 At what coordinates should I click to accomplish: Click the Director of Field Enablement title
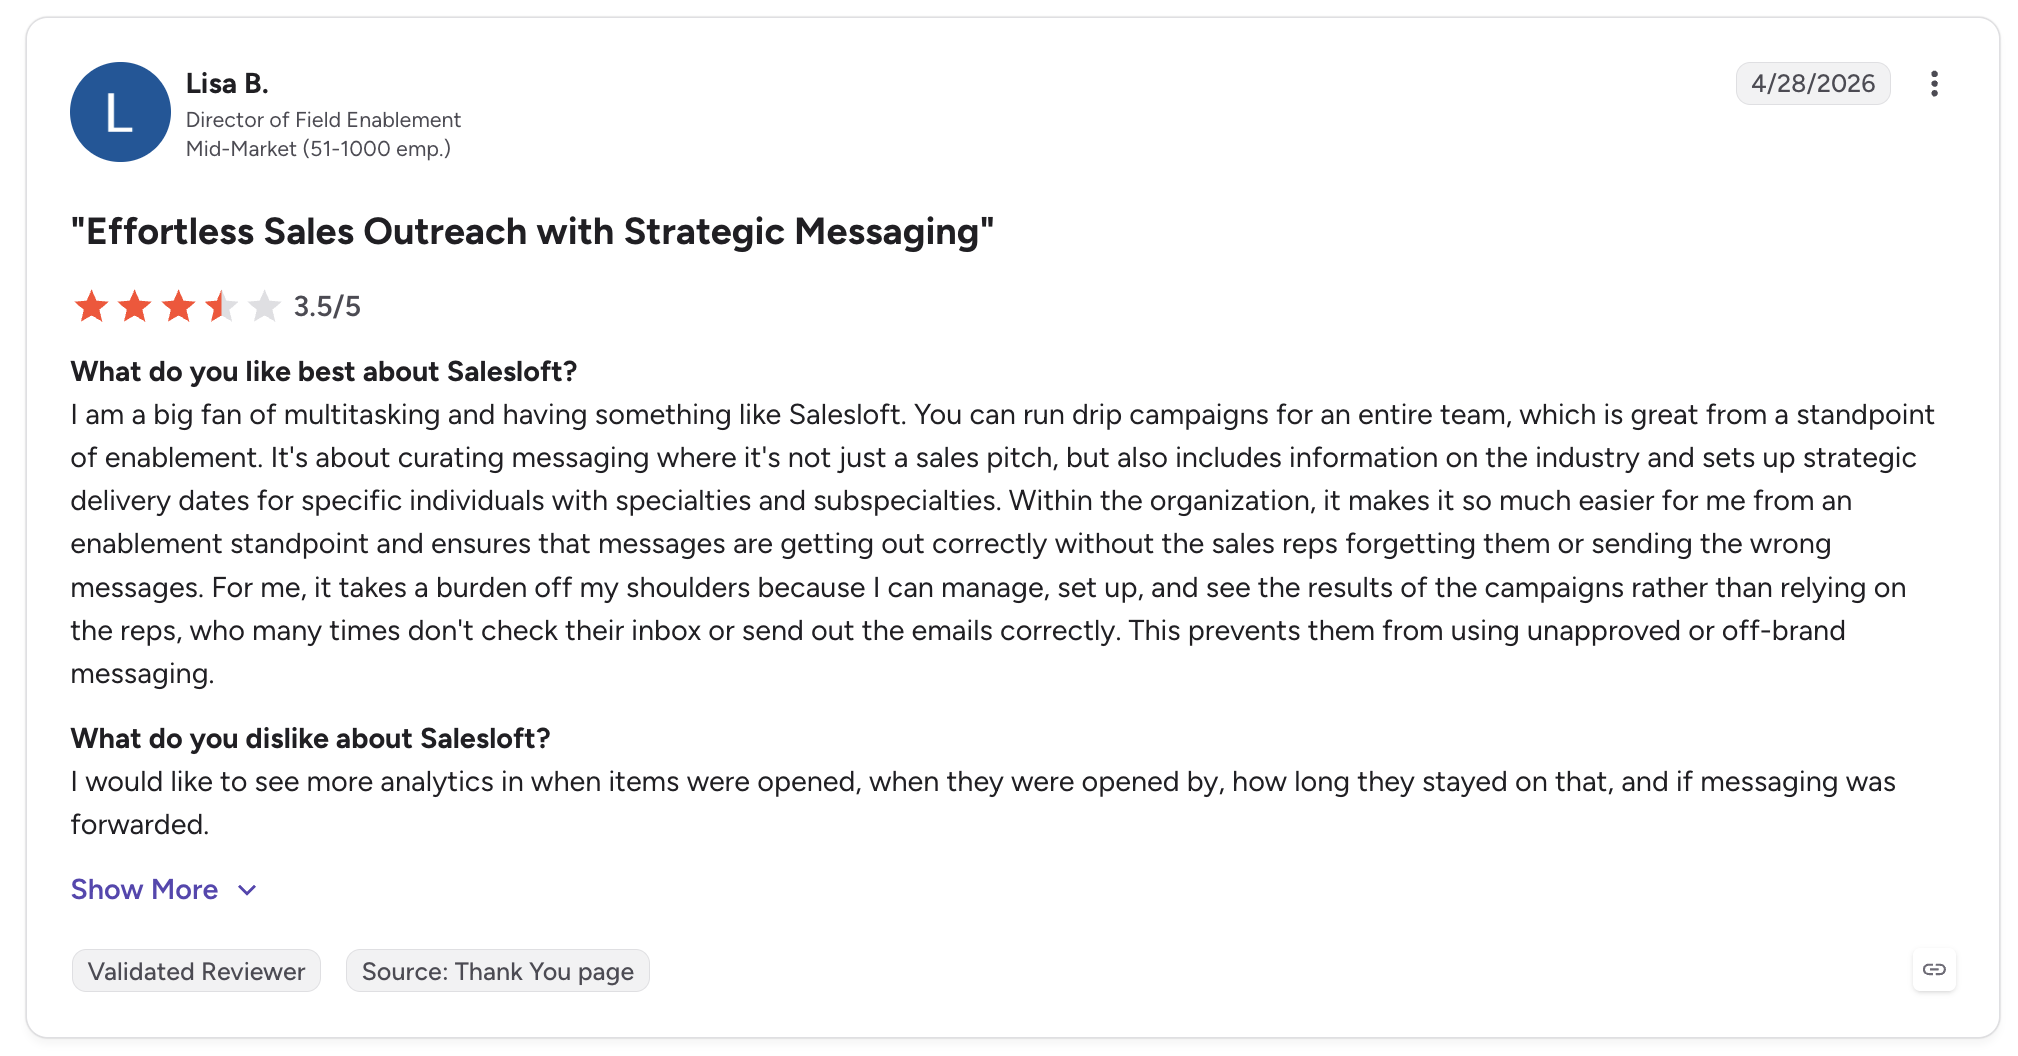[323, 120]
